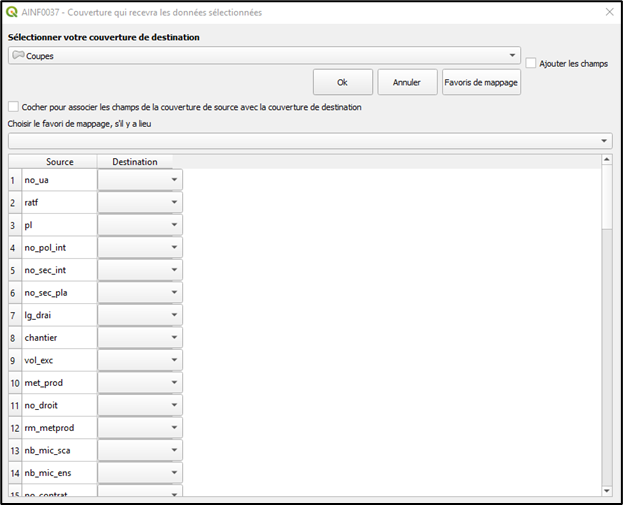Image resolution: width=623 pixels, height=505 pixels.
Task: Click the Destination column header
Action: (134, 161)
